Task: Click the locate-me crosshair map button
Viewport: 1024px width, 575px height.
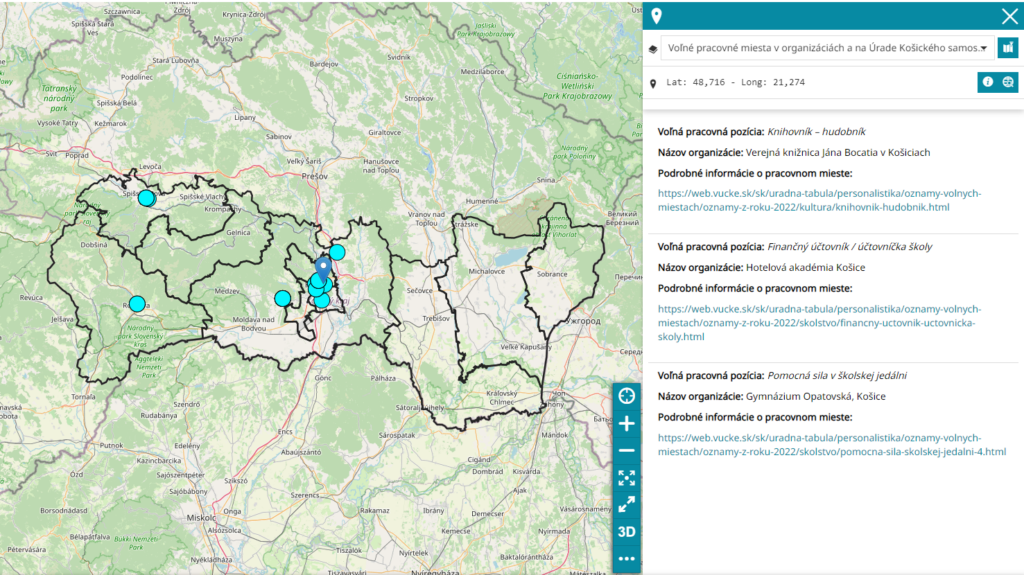Action: (x=626, y=396)
